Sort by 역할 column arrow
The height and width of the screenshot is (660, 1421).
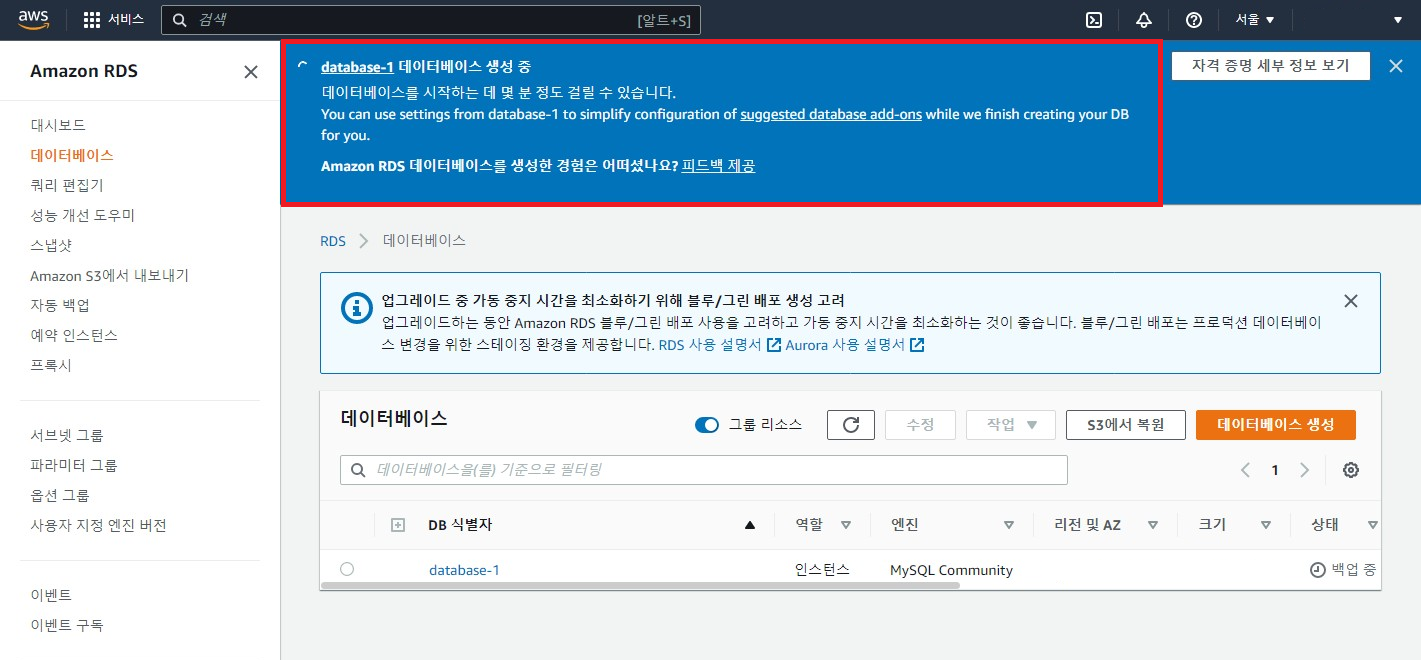[846, 525]
